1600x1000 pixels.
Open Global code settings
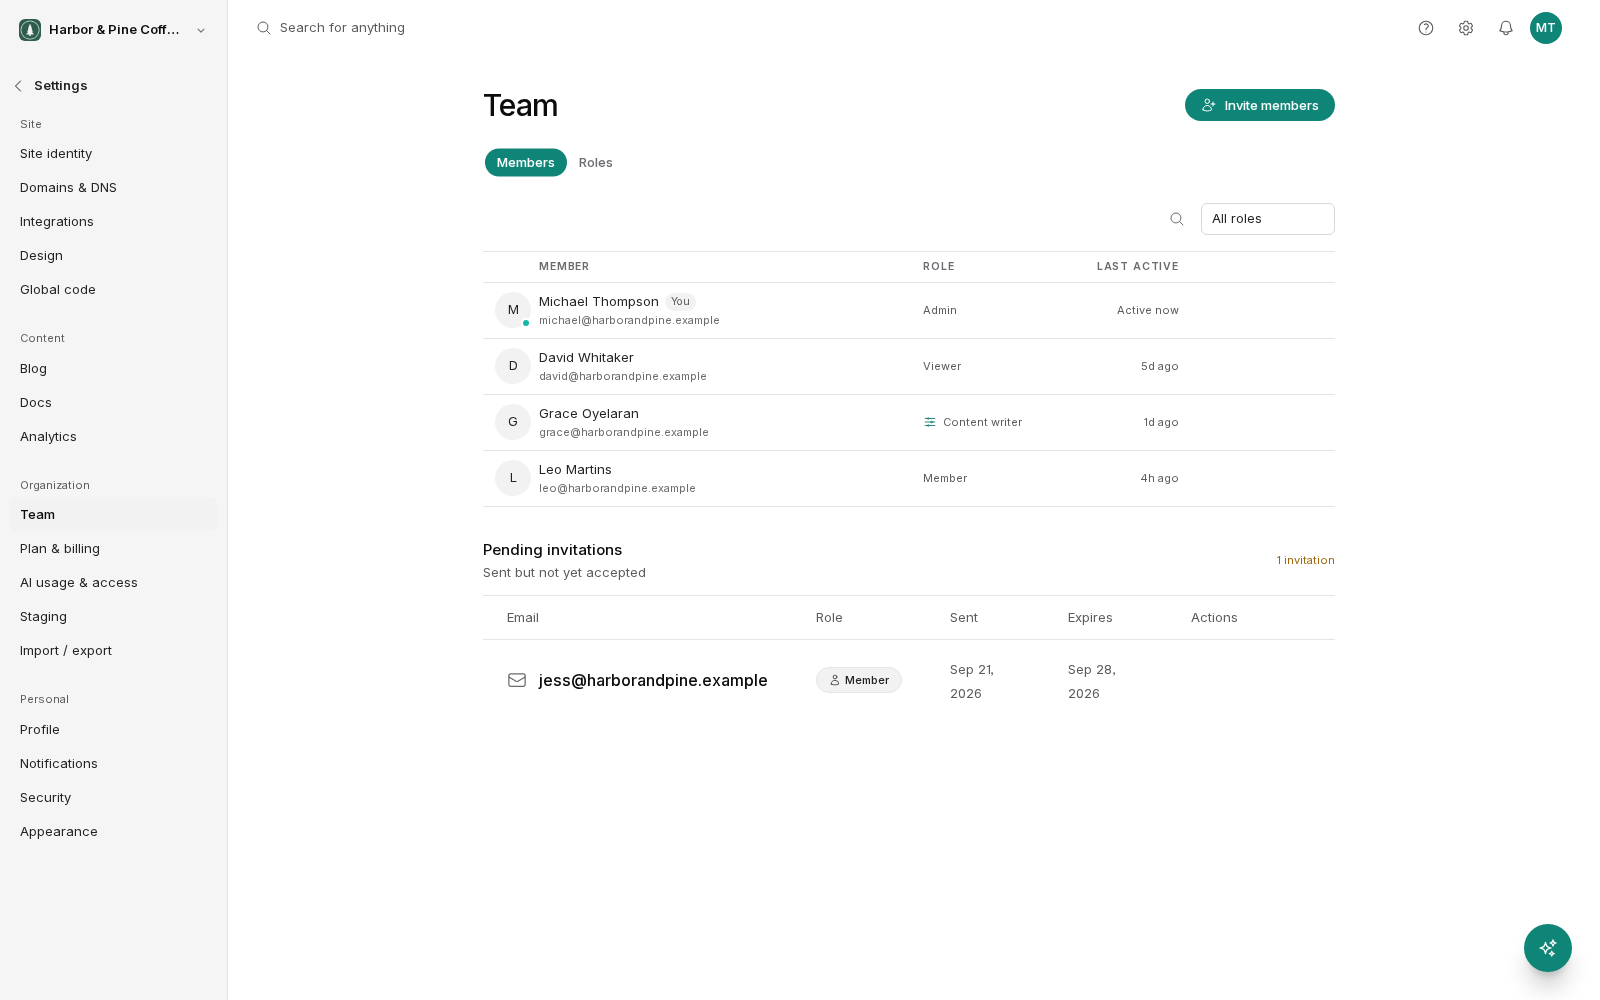pos(114,290)
